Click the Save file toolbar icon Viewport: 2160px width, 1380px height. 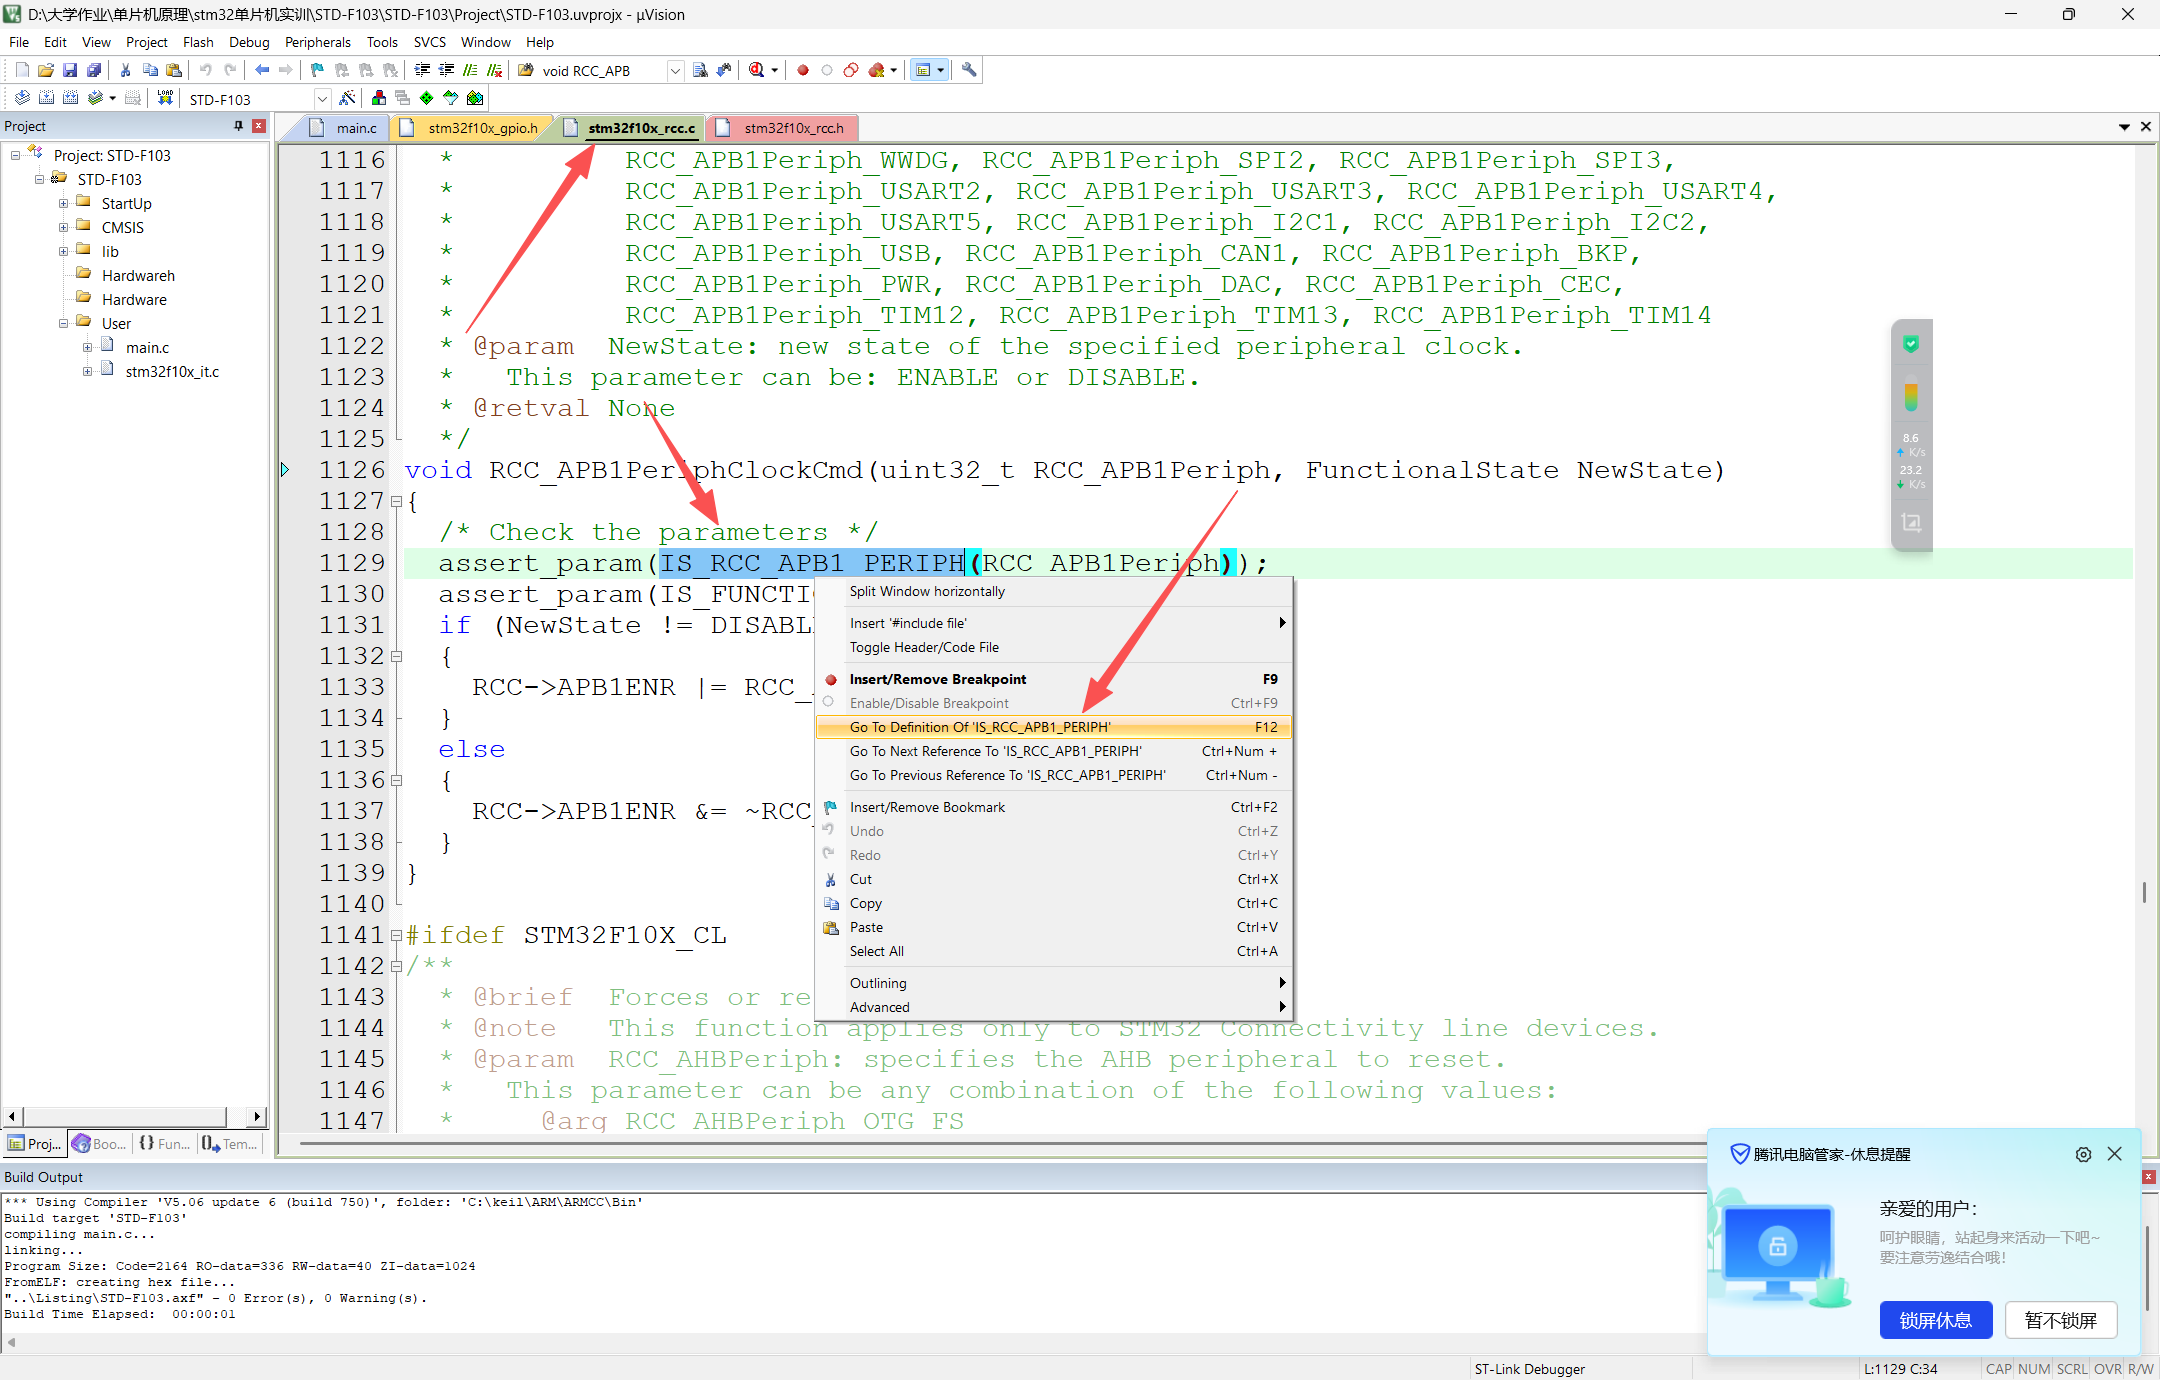70,70
